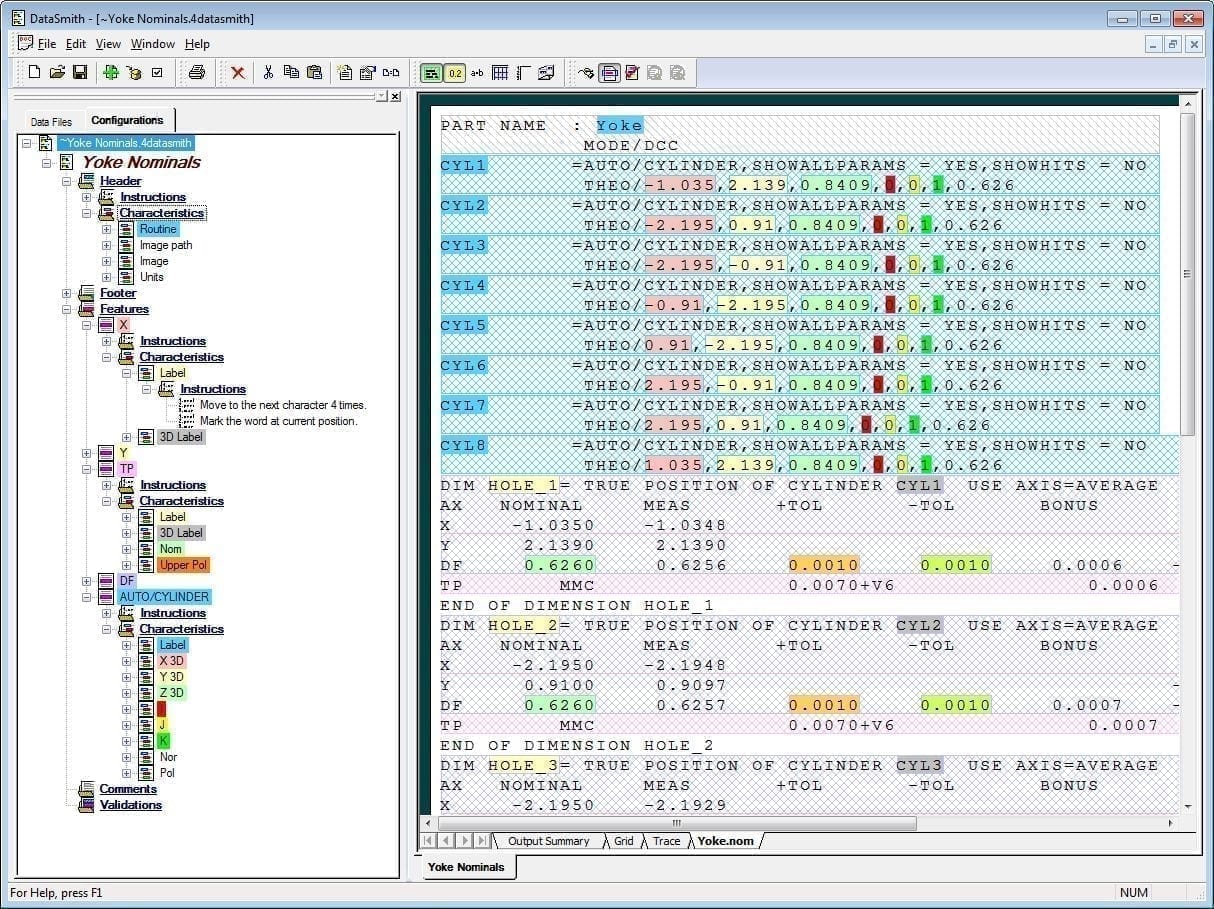
Task: Toggle the highlighted green layout button
Action: click(431, 72)
